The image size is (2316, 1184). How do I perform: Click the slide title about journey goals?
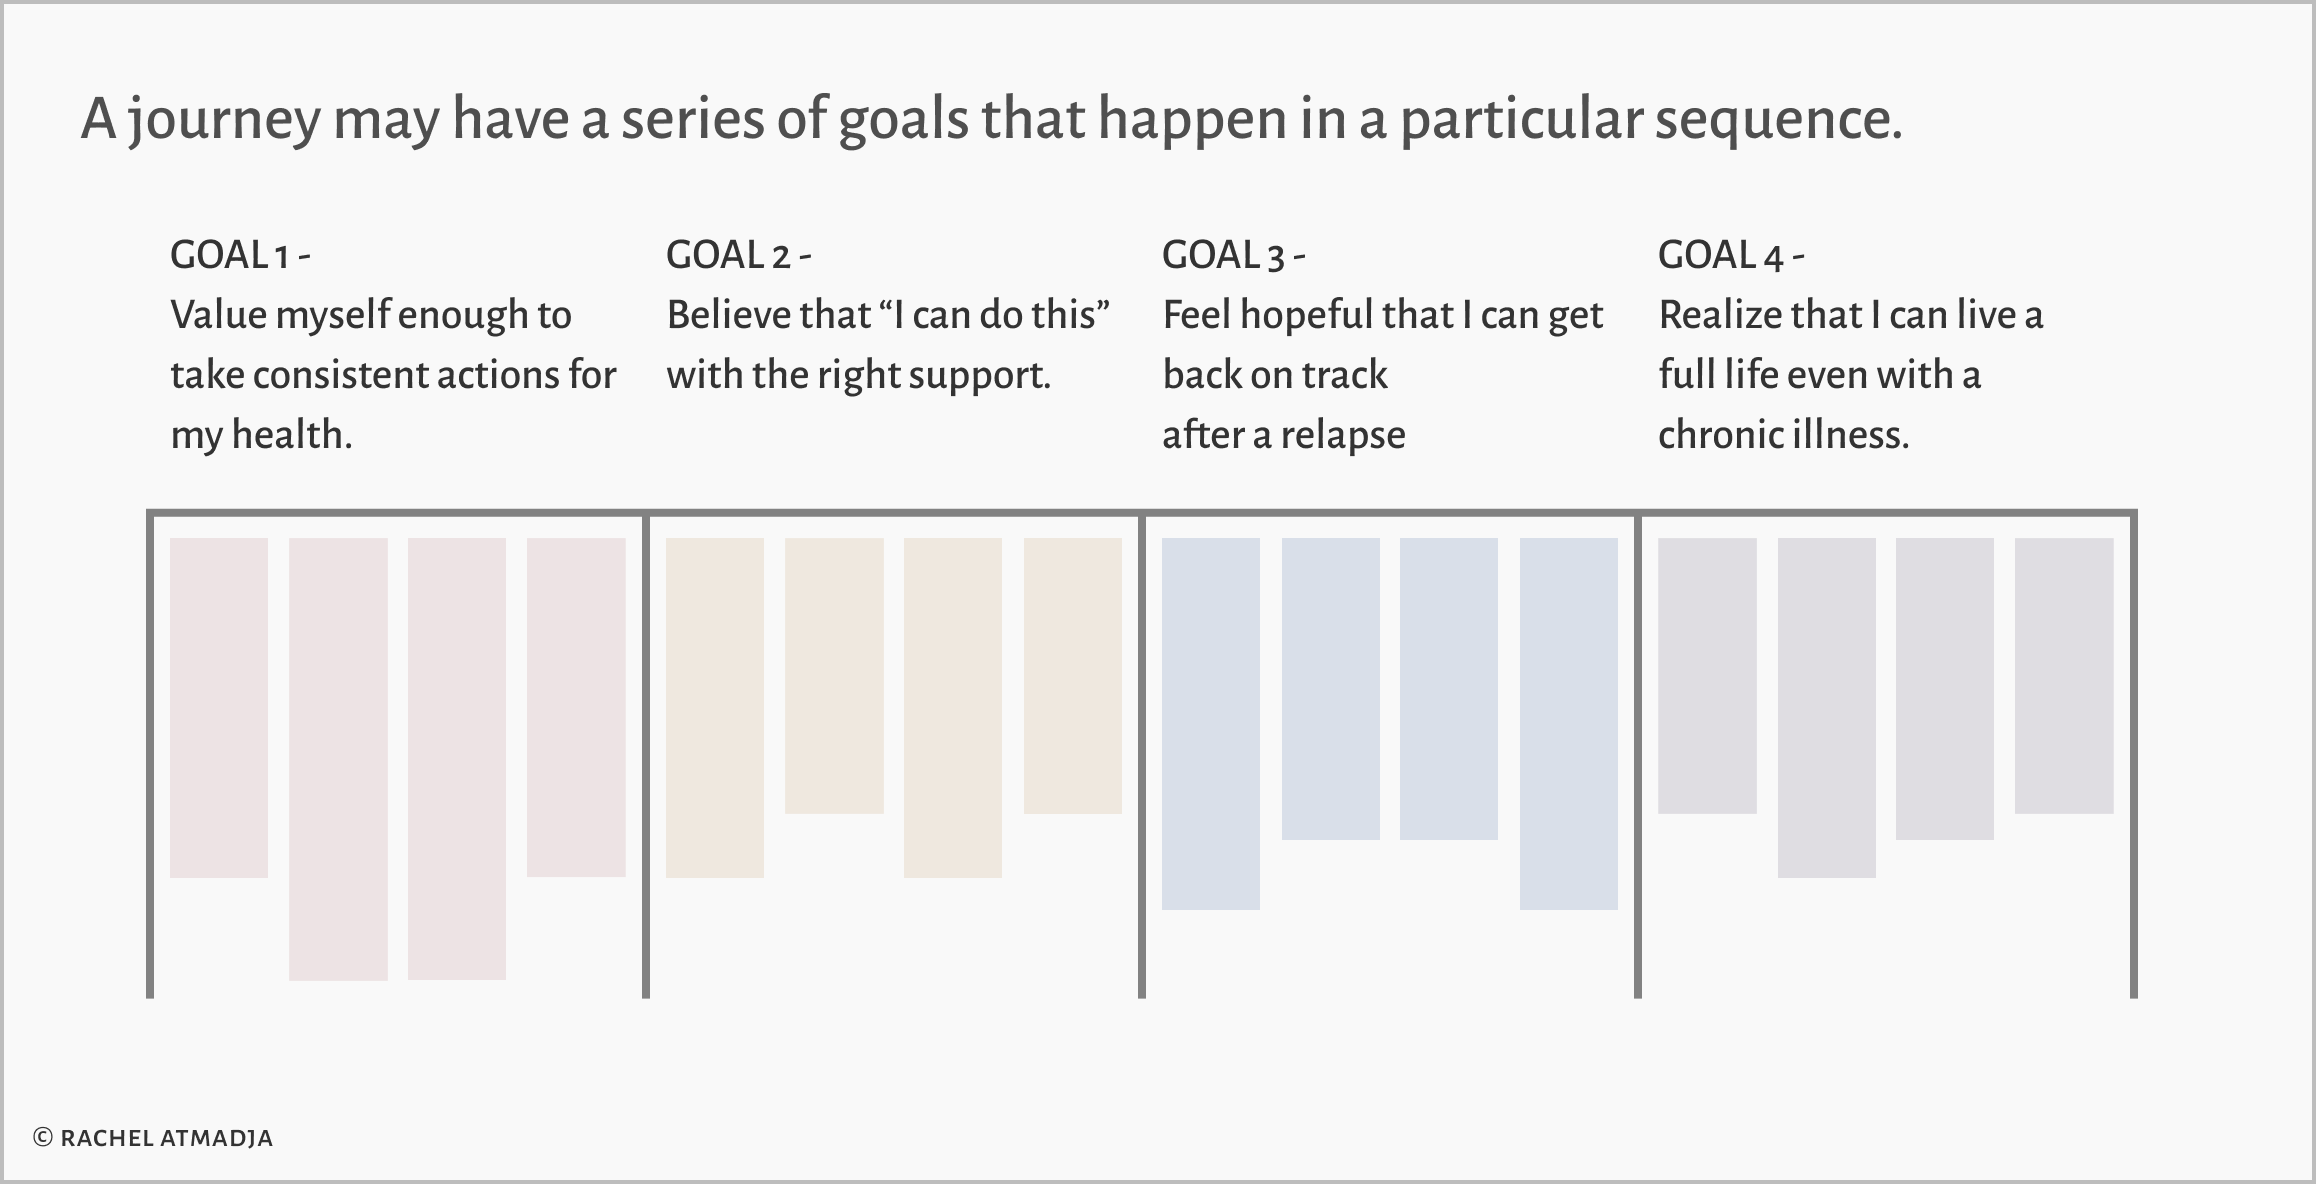coord(991,119)
